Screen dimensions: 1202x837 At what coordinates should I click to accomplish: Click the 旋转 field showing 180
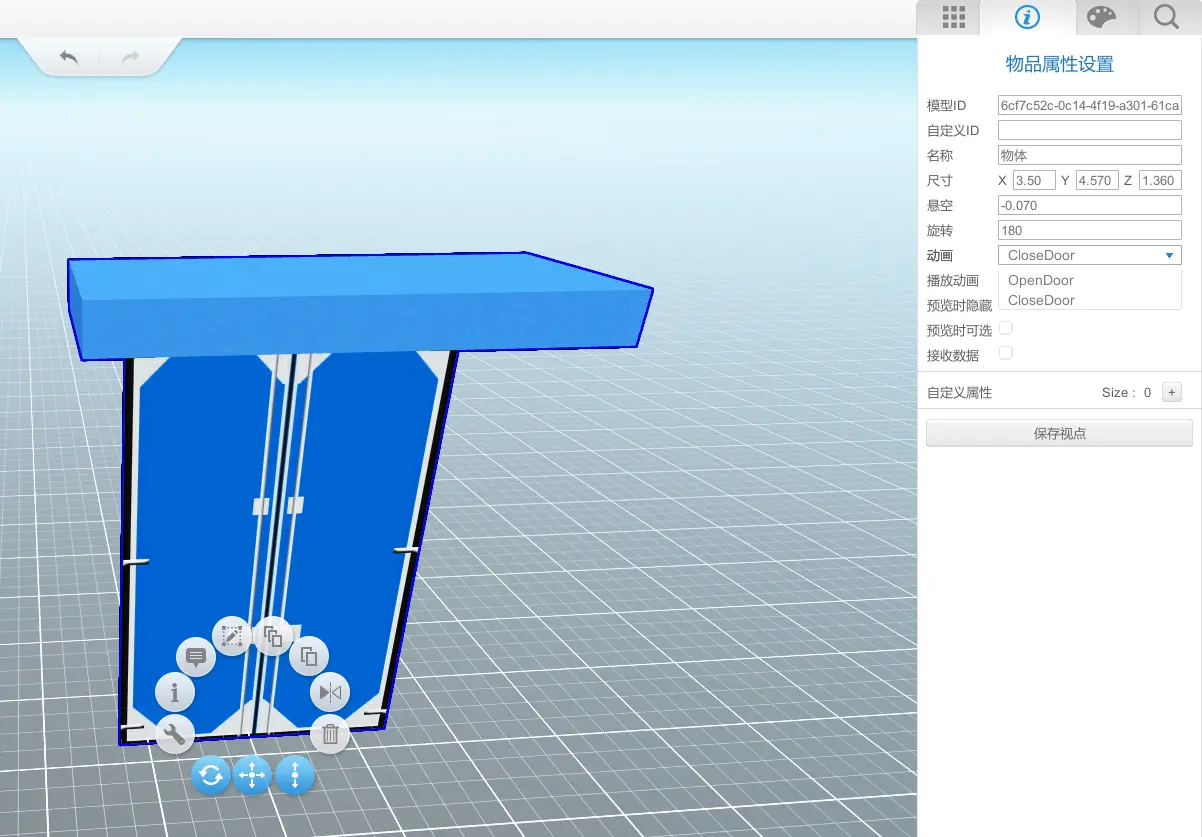[x=1090, y=230]
